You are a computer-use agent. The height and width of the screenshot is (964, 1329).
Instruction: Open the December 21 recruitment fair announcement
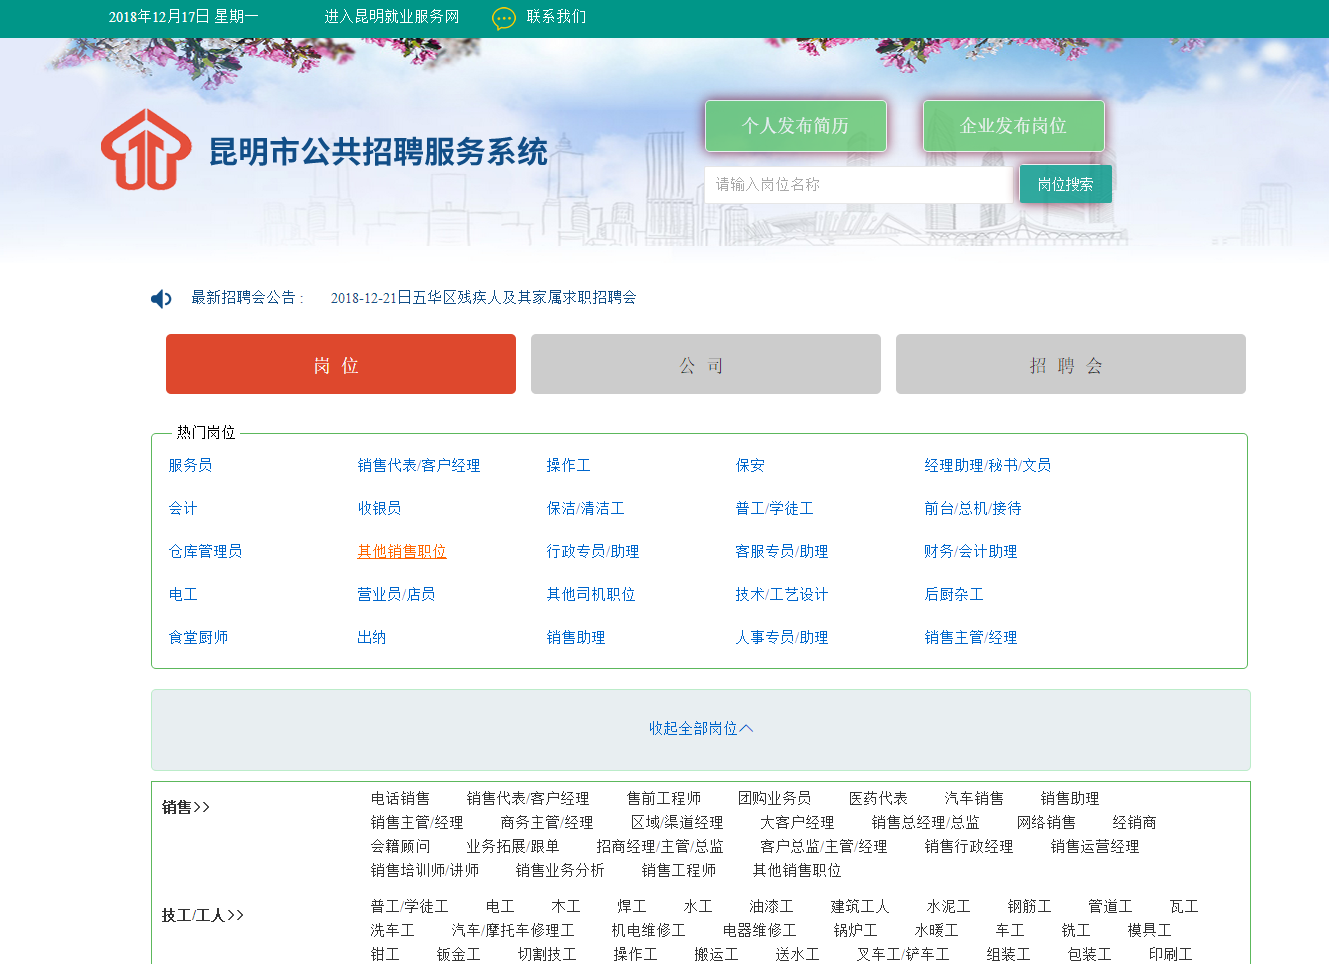point(484,298)
